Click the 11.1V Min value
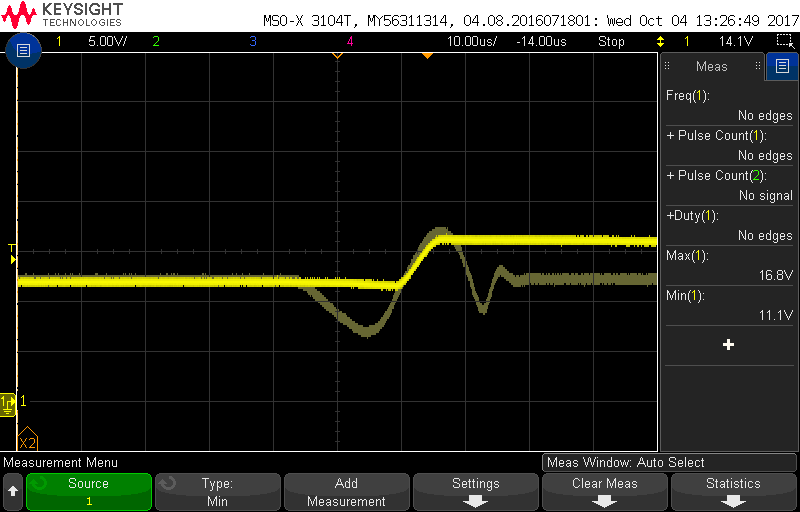Screen dimensions: 800x512 776,315
